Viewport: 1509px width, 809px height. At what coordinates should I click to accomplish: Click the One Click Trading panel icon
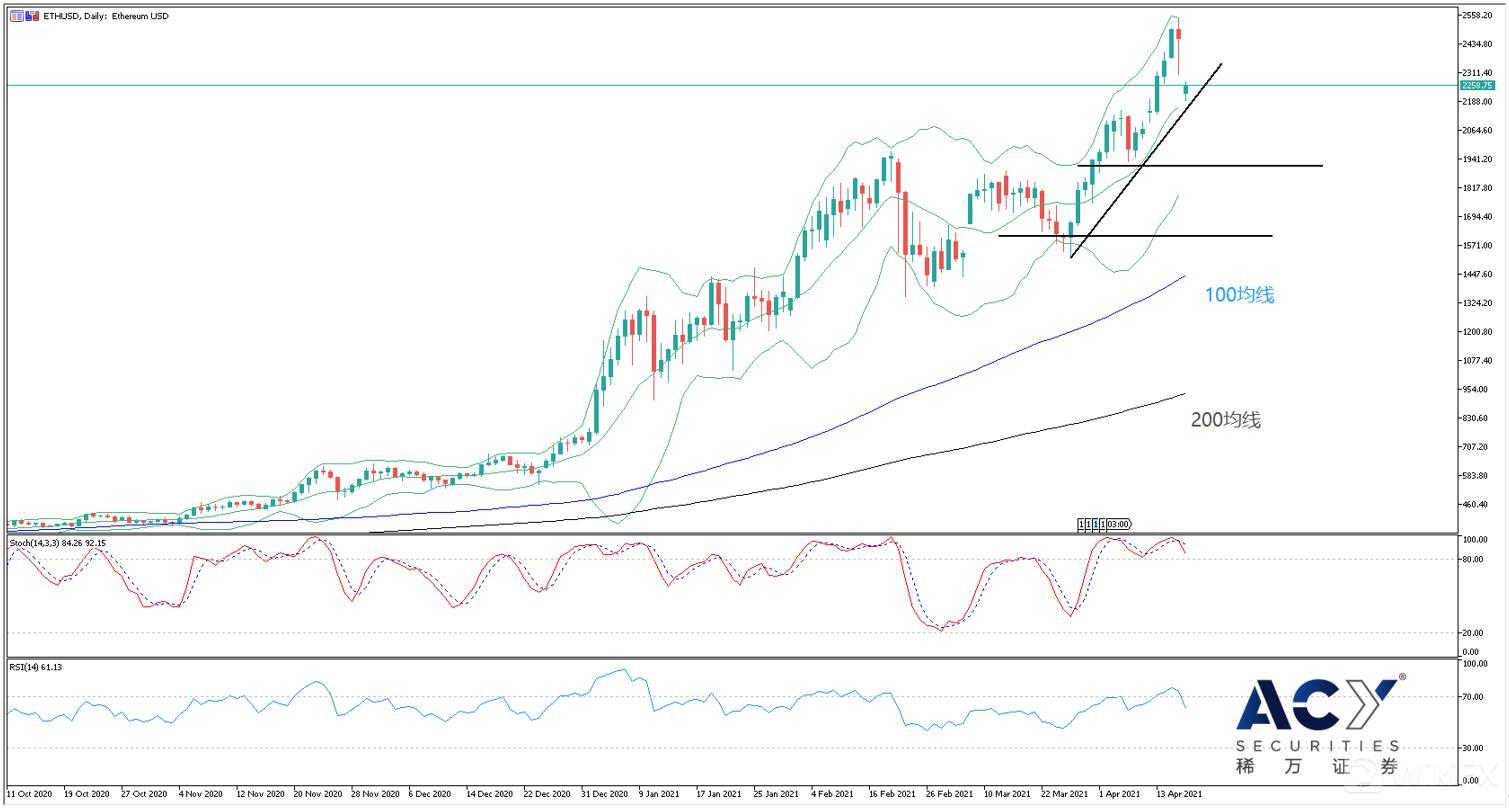pyautogui.click(x=15, y=16)
